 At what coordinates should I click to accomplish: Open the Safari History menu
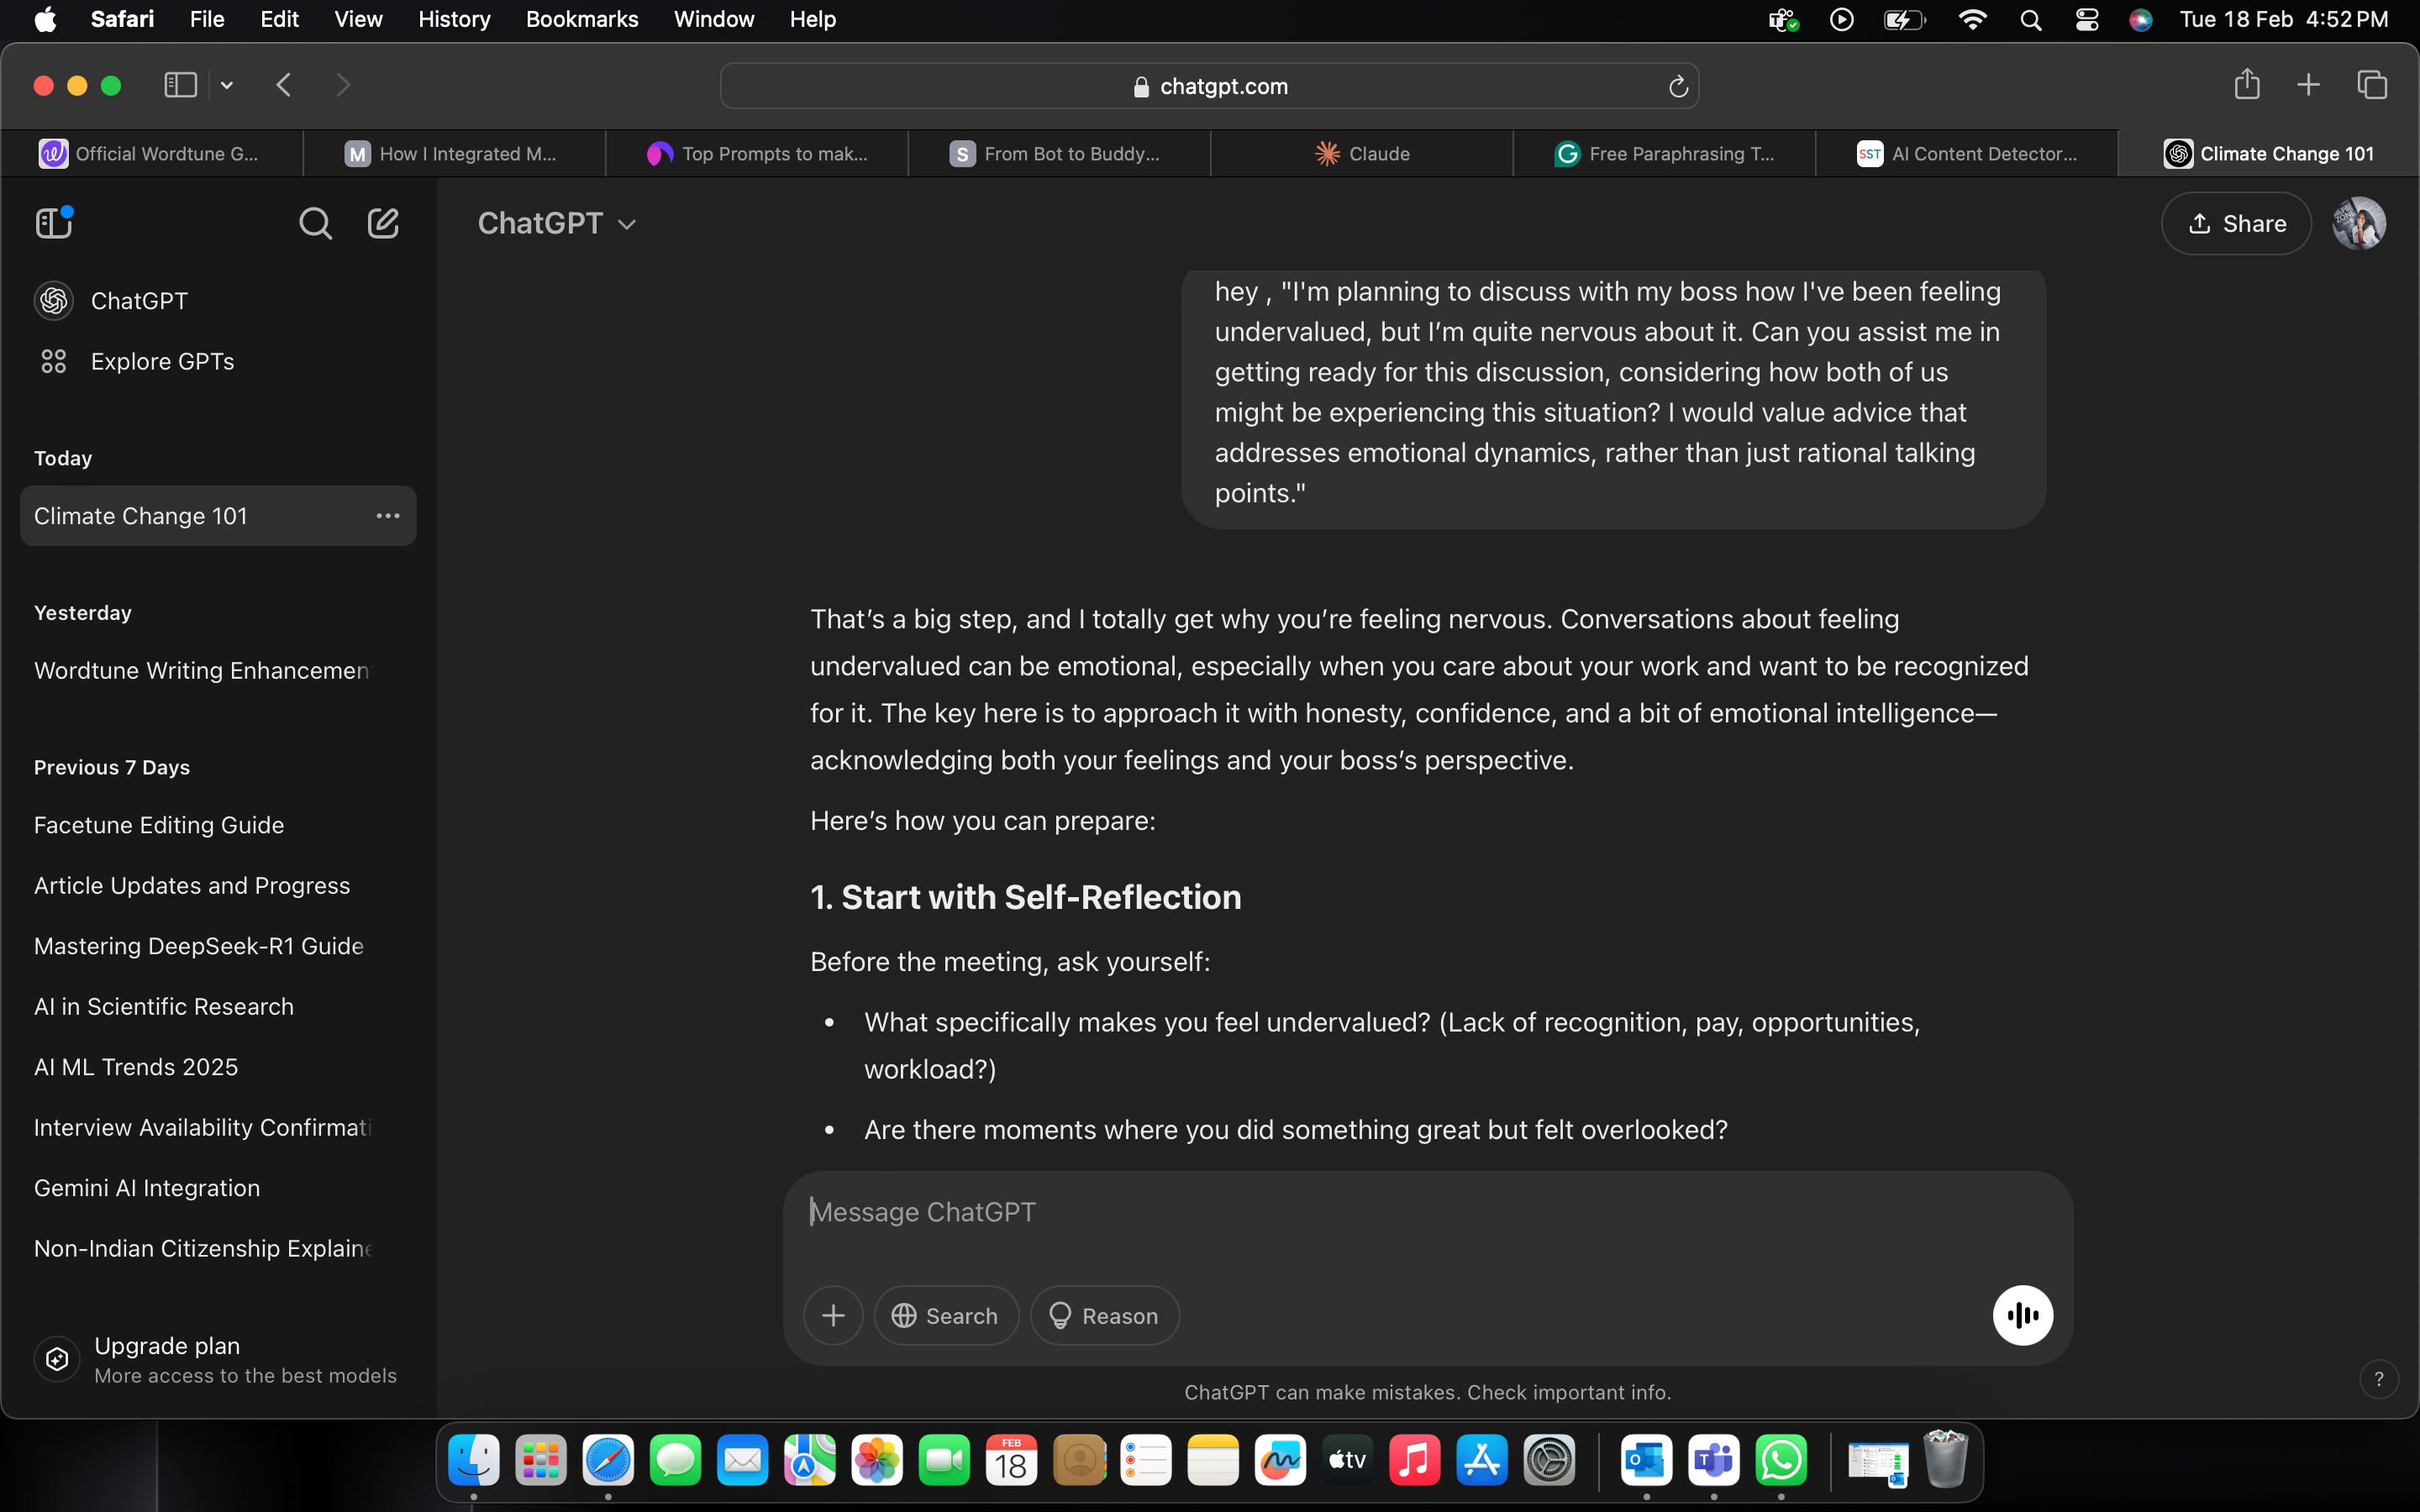[454, 19]
